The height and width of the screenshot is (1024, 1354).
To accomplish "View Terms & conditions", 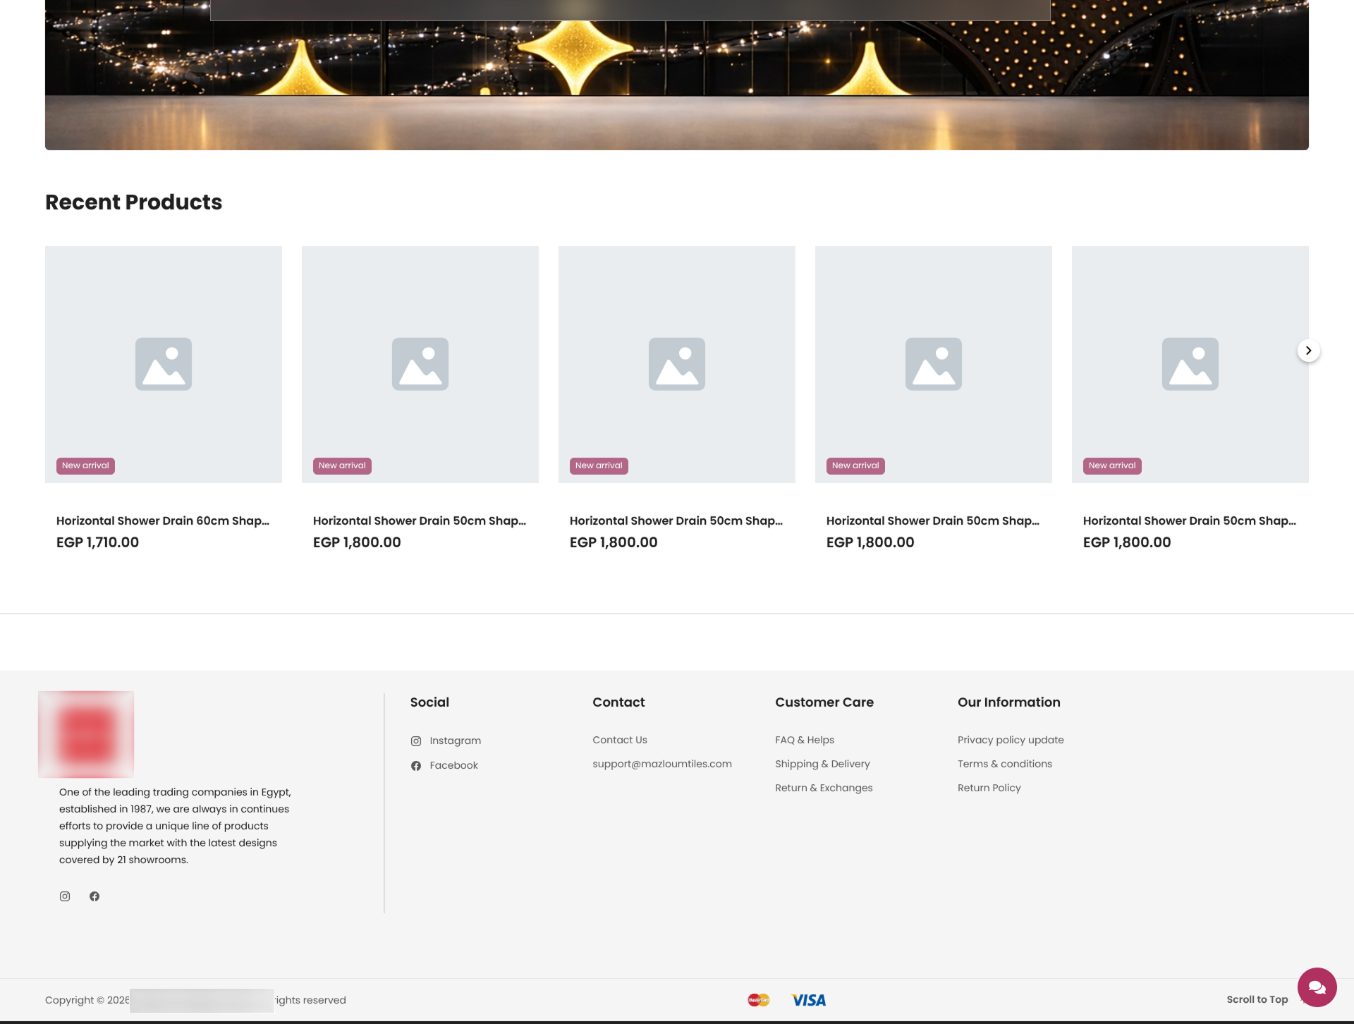I will point(1004,763).
